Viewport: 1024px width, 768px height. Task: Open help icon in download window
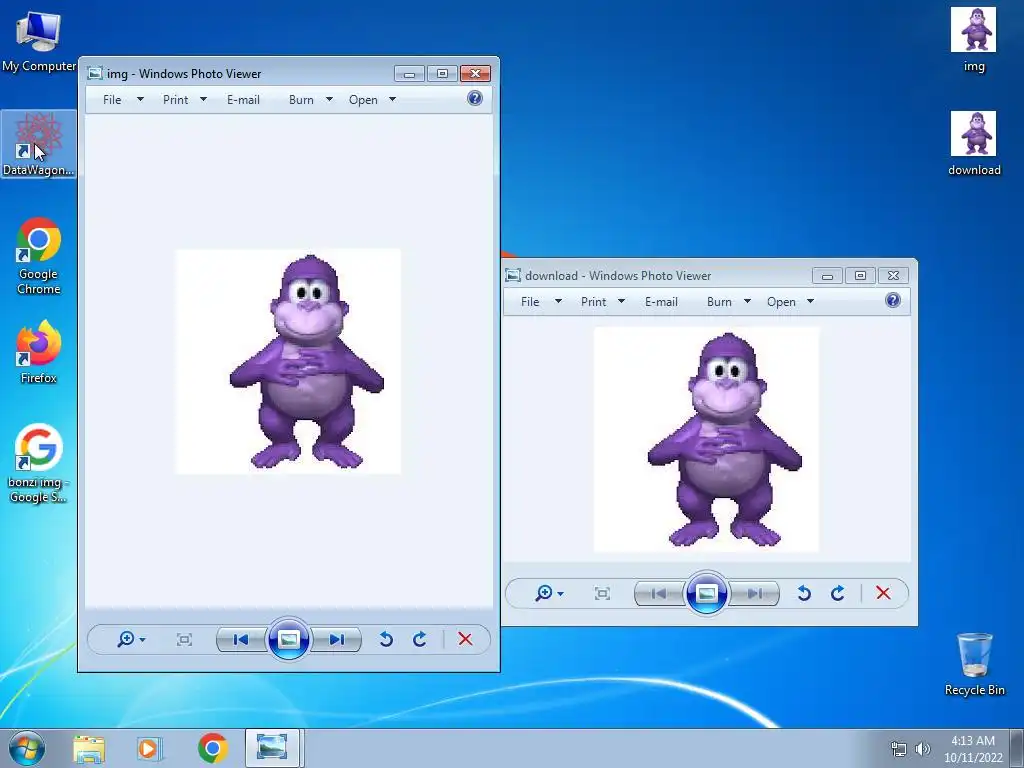pos(893,300)
